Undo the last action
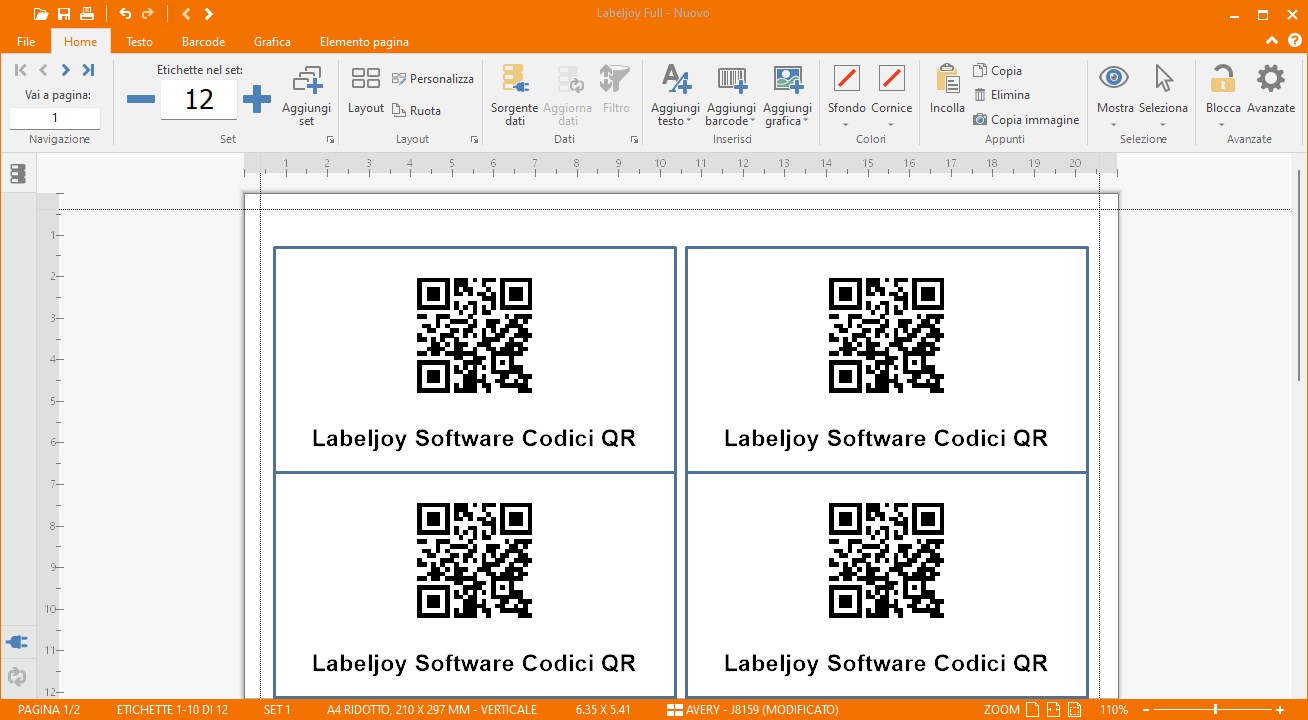The width and height of the screenshot is (1308, 720). click(125, 14)
